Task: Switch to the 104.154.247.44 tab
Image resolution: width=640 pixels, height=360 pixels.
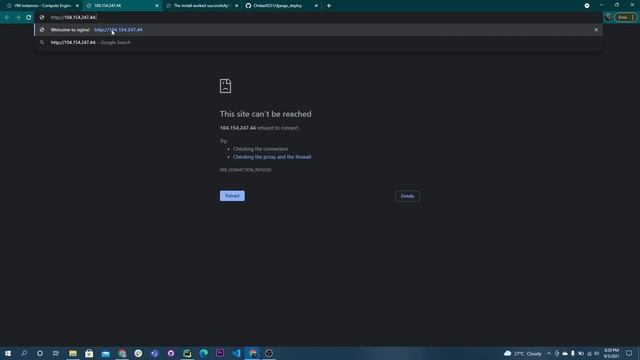Action: pos(122,6)
